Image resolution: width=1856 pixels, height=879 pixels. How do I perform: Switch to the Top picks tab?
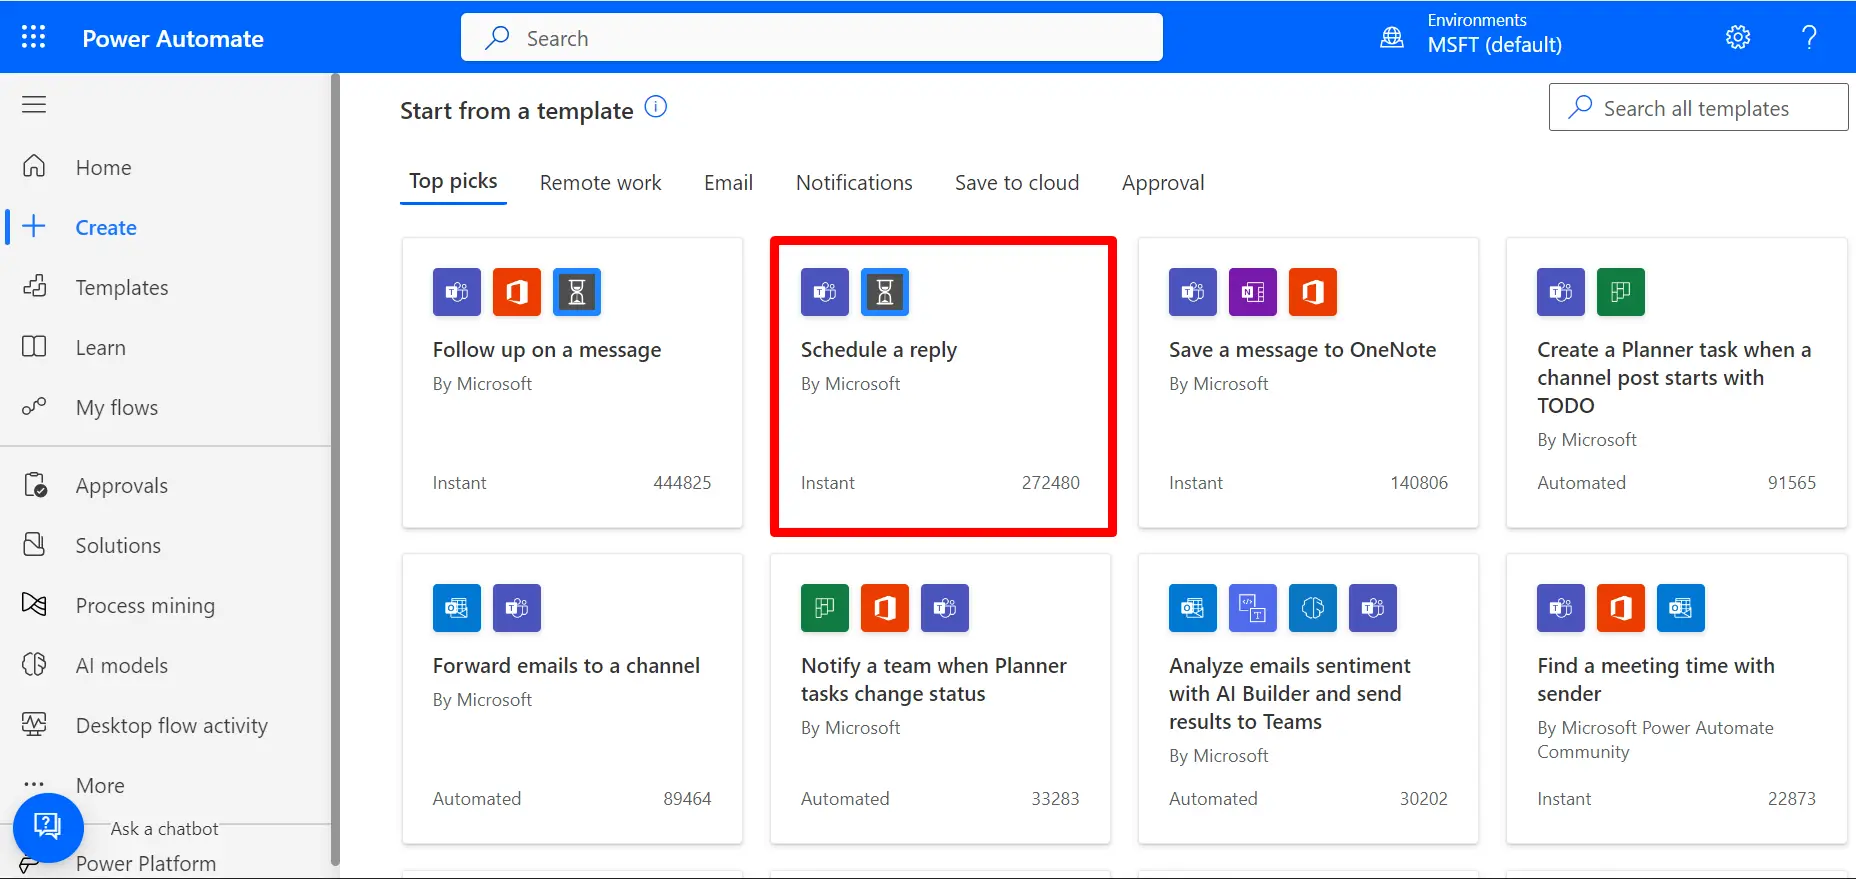[x=453, y=182]
